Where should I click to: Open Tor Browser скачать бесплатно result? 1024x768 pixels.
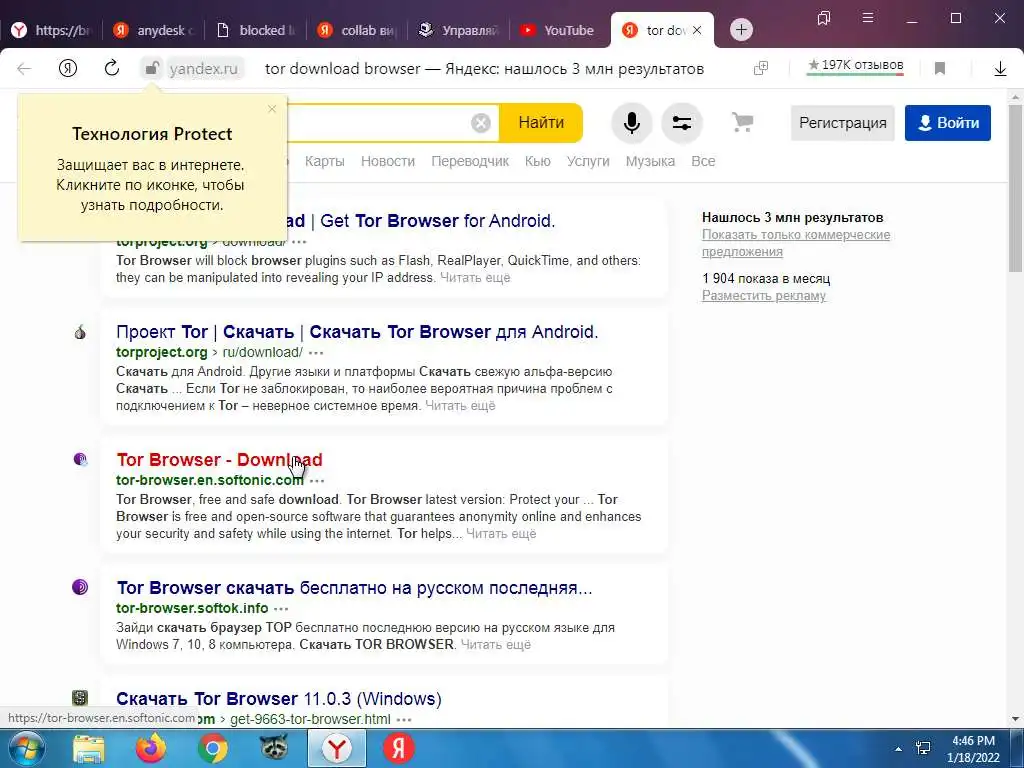click(354, 588)
